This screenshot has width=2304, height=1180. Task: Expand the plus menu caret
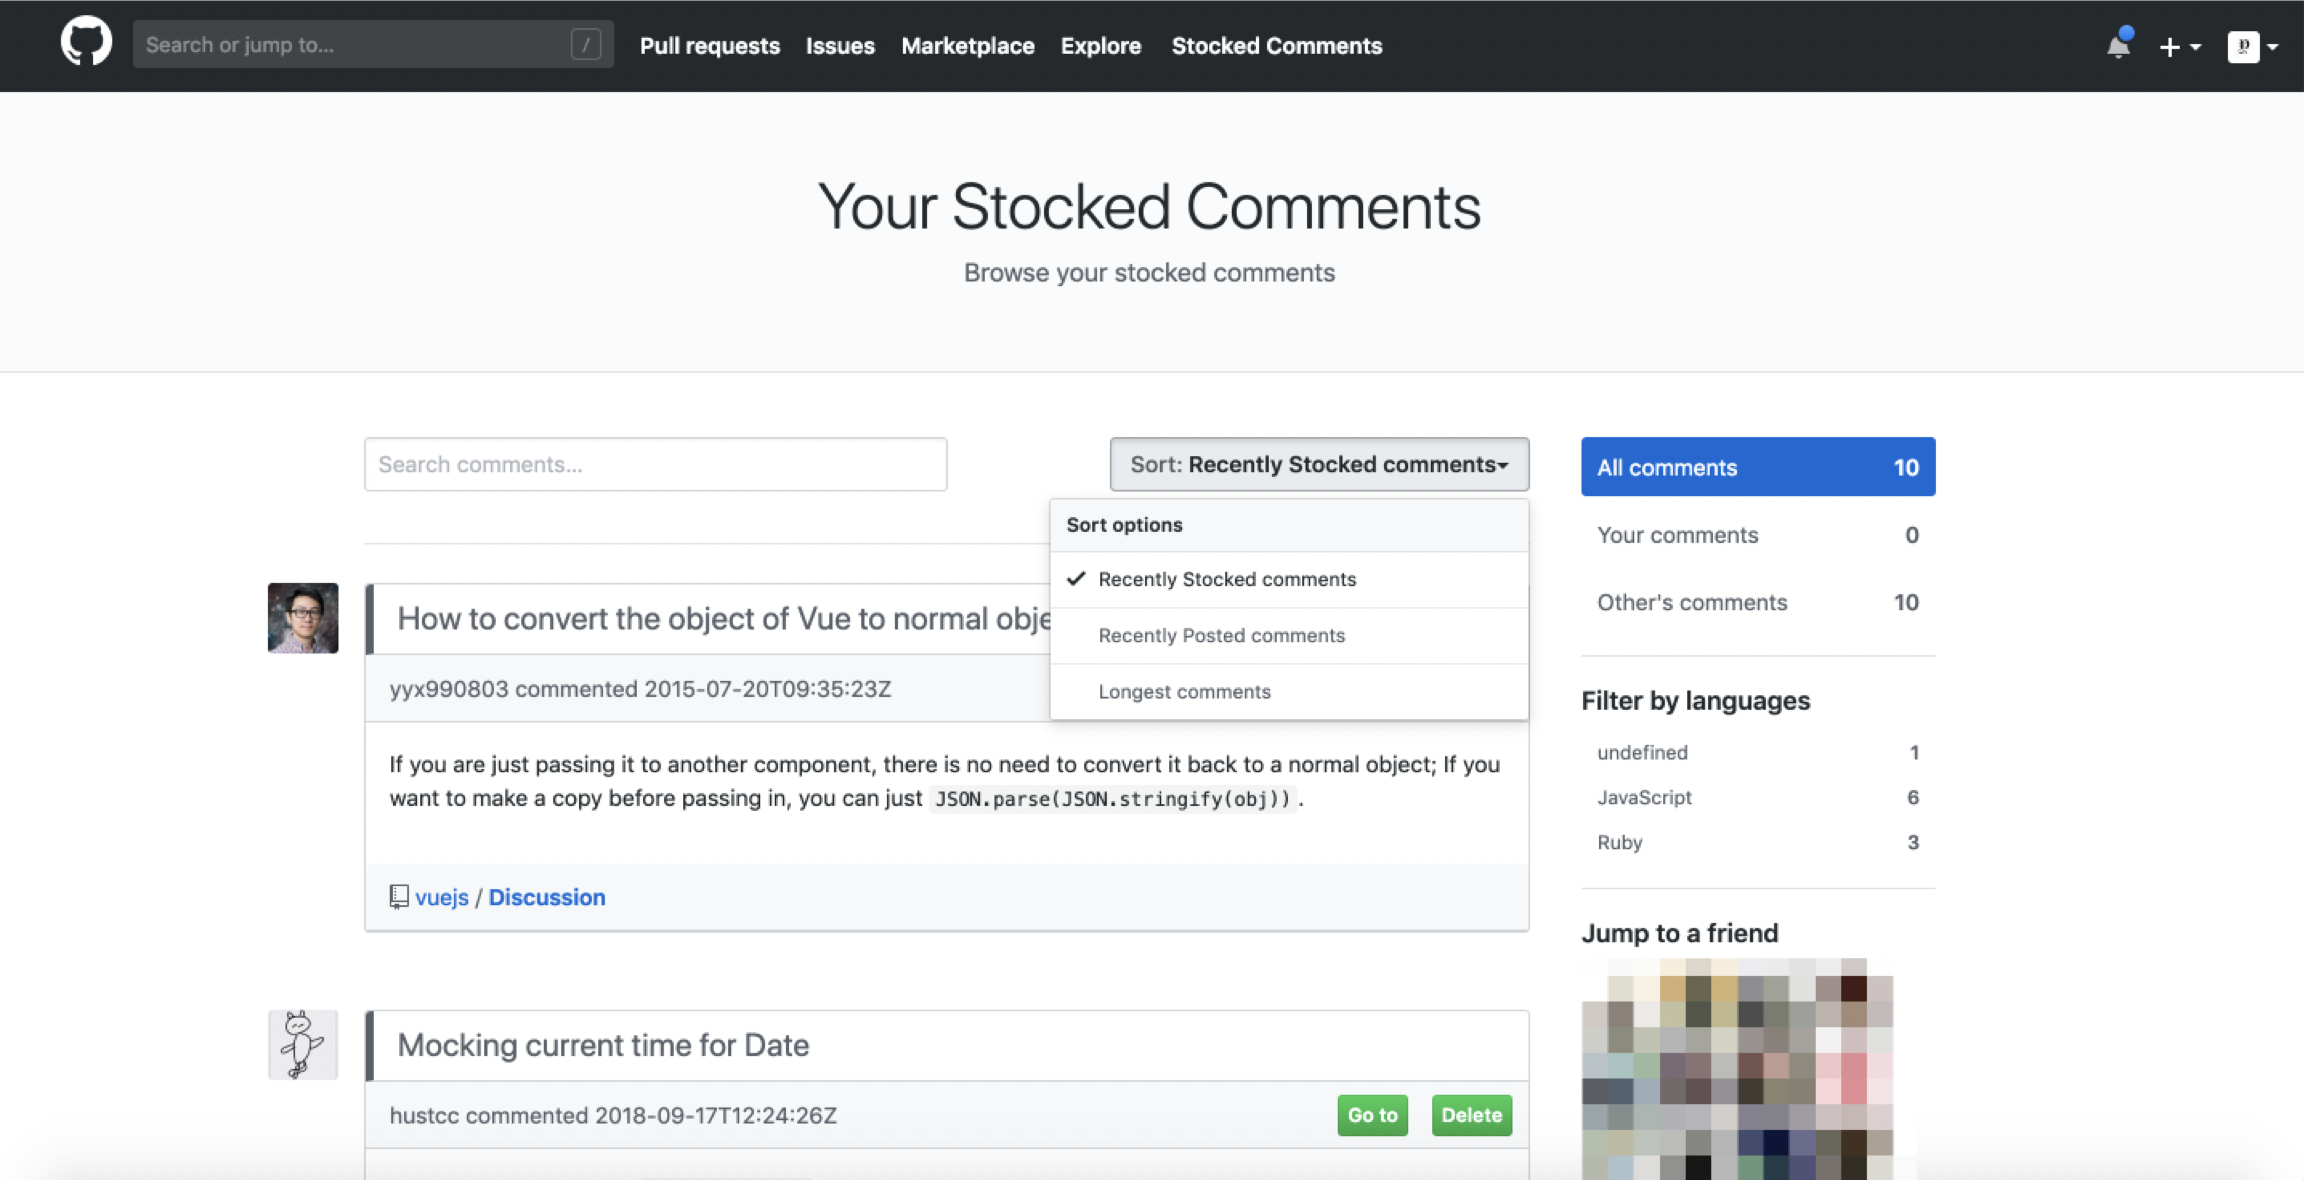(x=2195, y=47)
